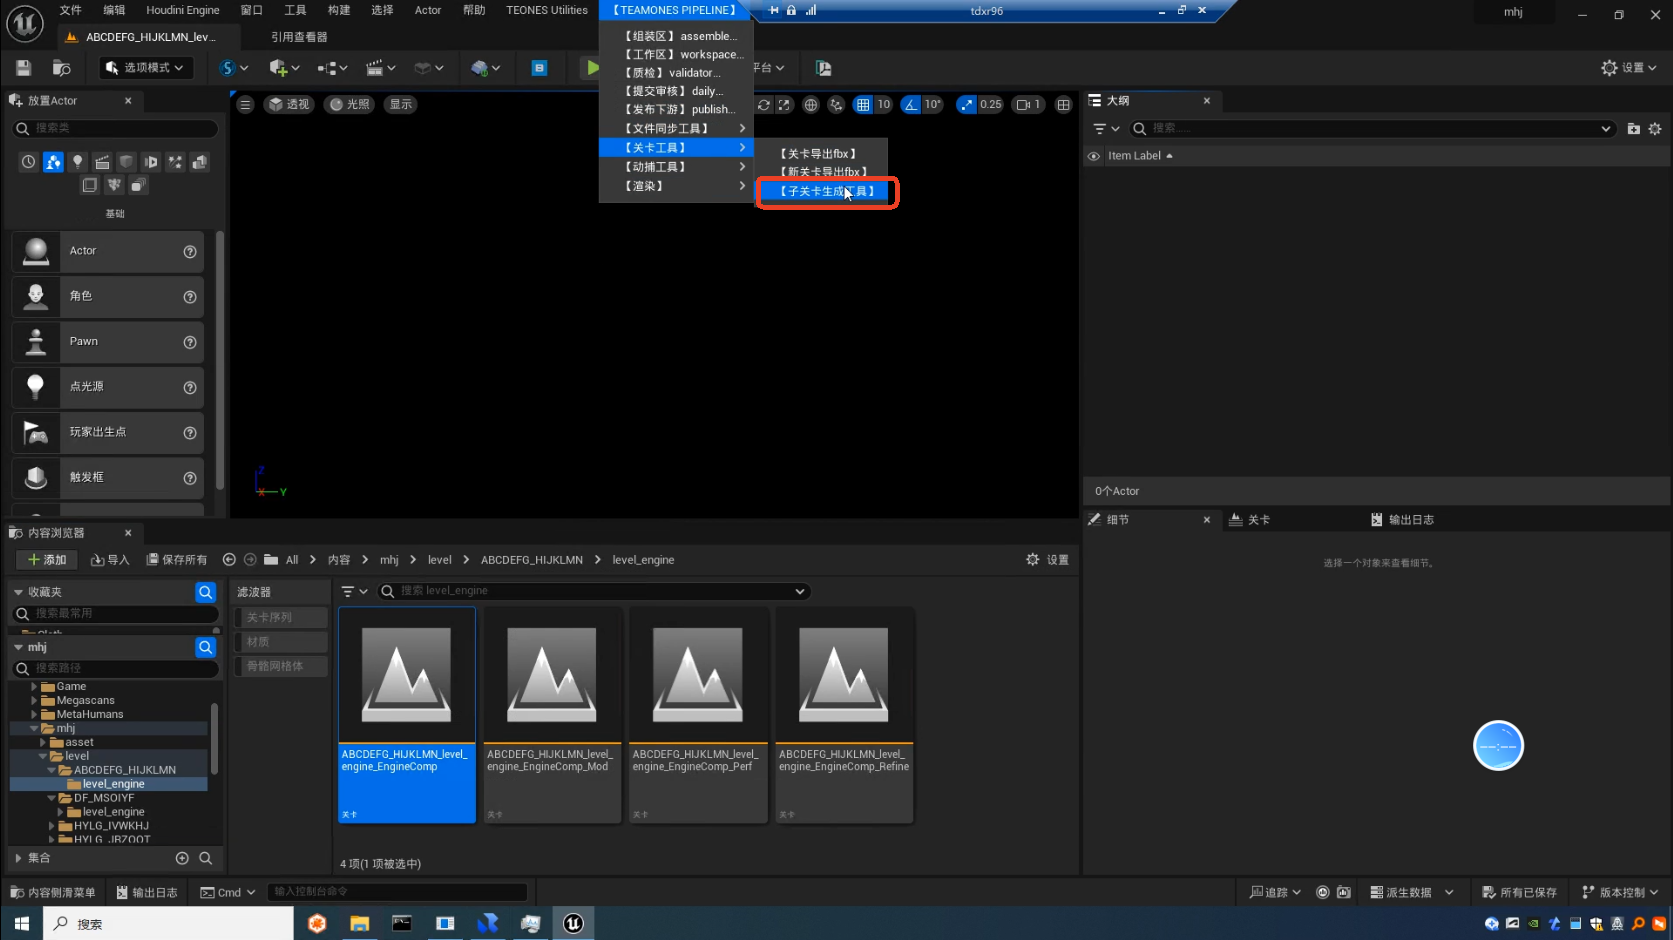The width and height of the screenshot is (1673, 940).
Task: Select the point light (点光源) icon
Action: pos(36,387)
